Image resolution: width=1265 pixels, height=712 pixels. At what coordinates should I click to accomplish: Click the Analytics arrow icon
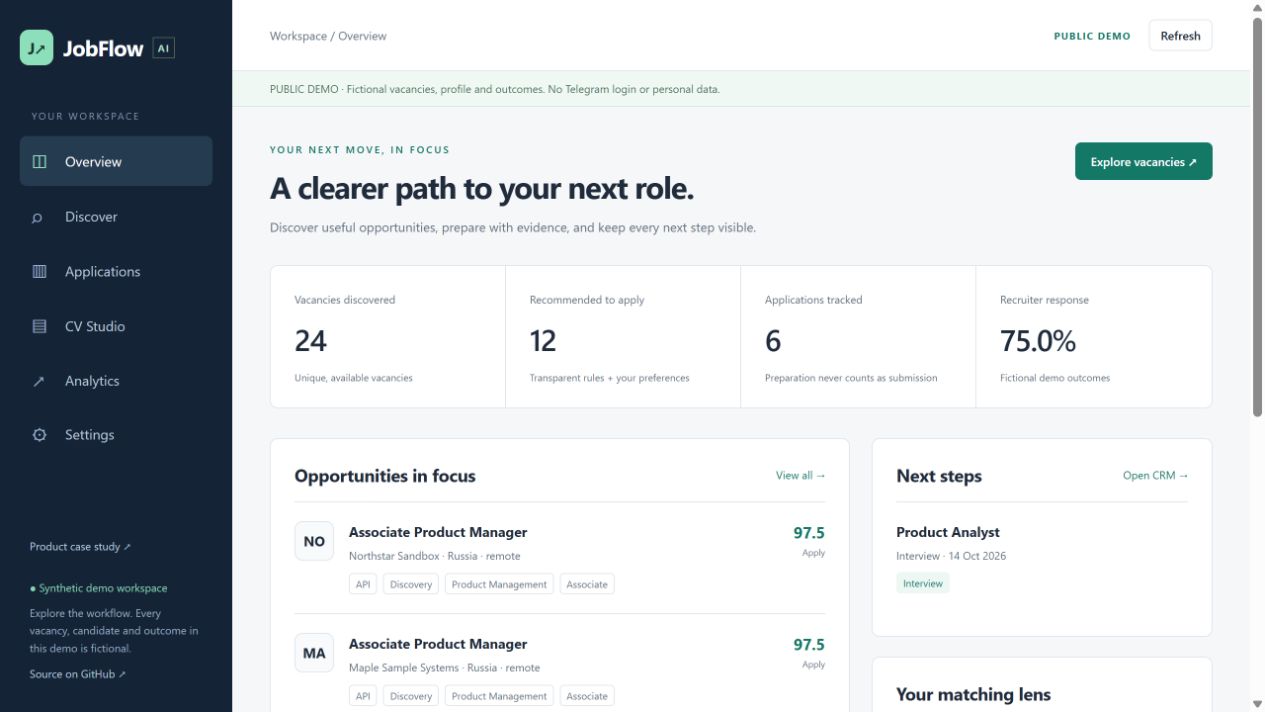(x=38, y=381)
